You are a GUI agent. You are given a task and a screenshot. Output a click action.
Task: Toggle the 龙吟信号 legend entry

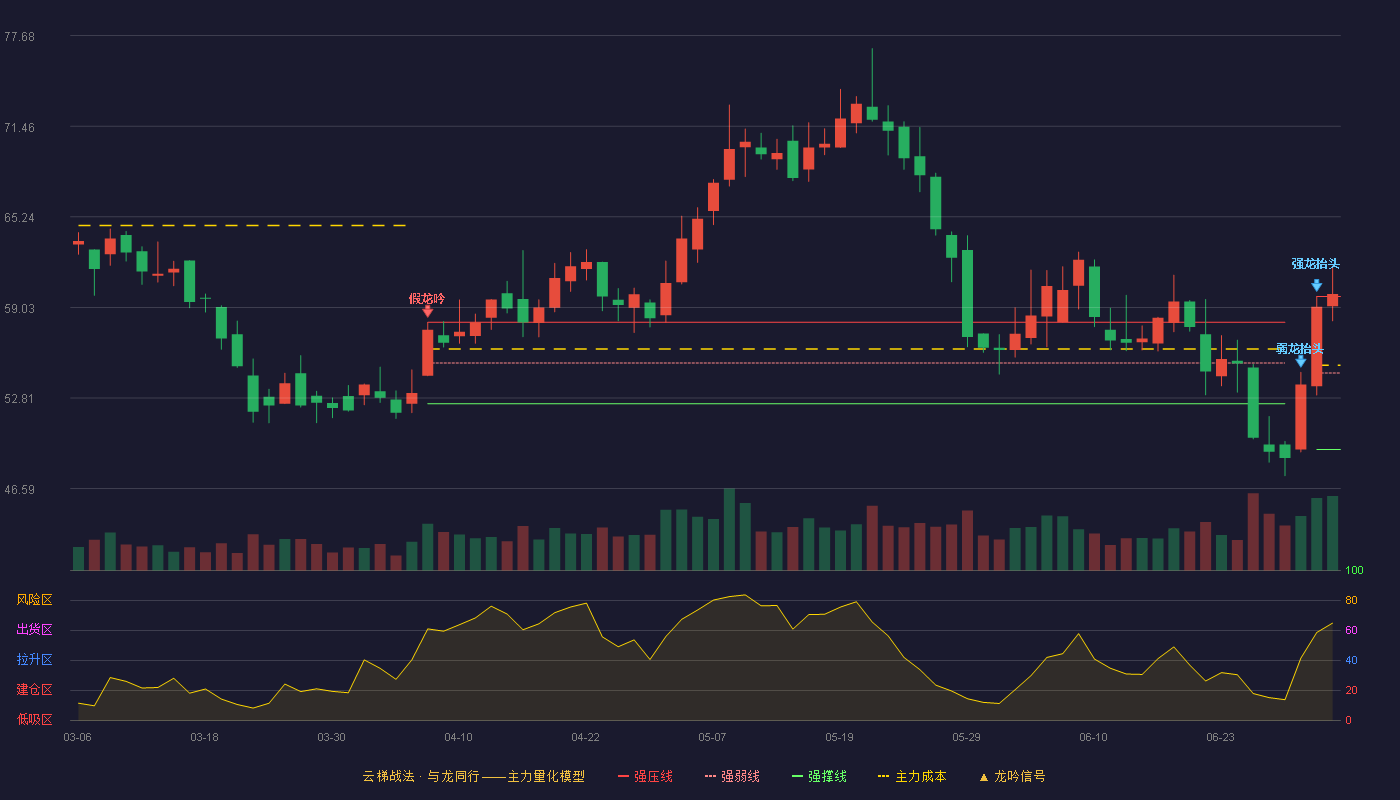(x=1012, y=776)
